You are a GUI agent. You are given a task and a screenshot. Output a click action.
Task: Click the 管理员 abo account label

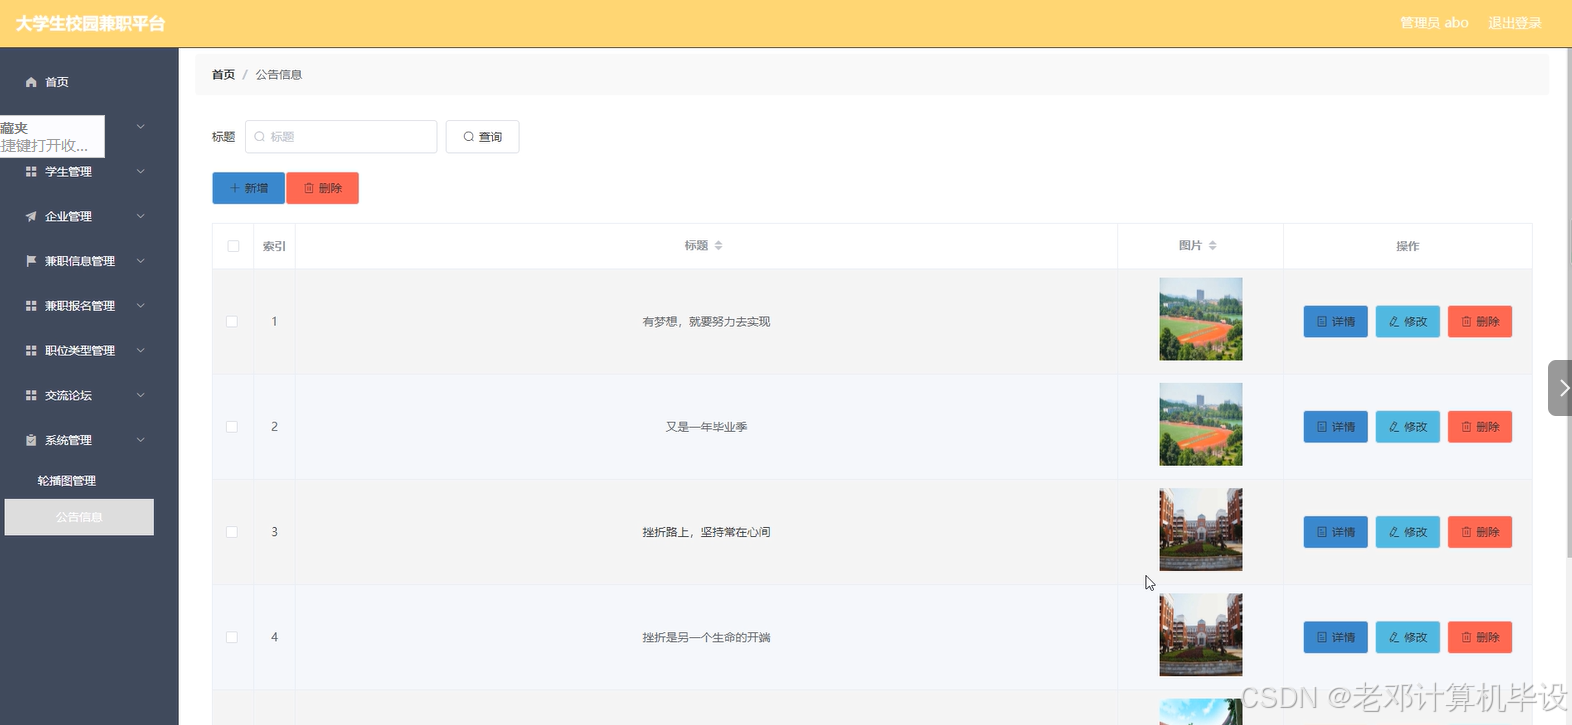[x=1434, y=23]
